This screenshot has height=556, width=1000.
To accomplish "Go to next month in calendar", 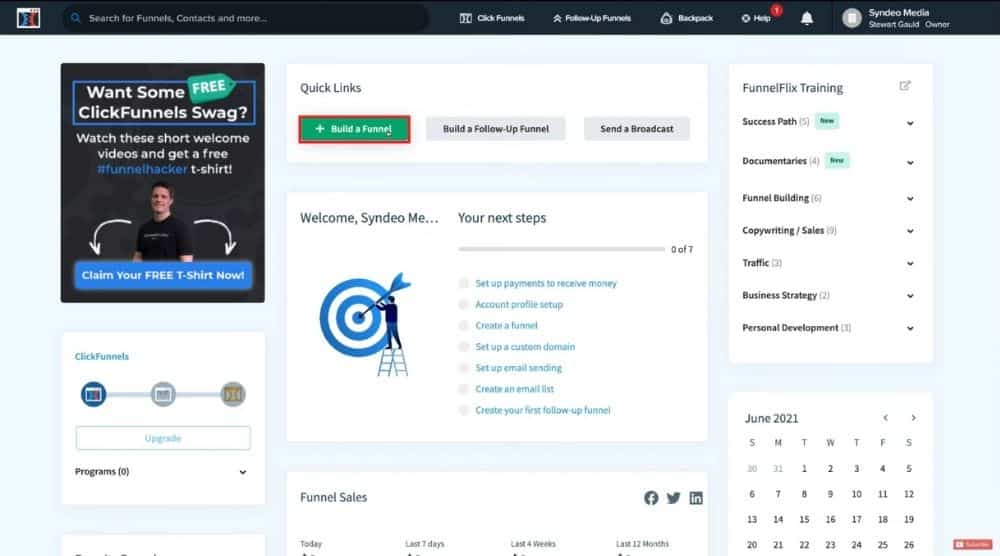I will click(913, 418).
